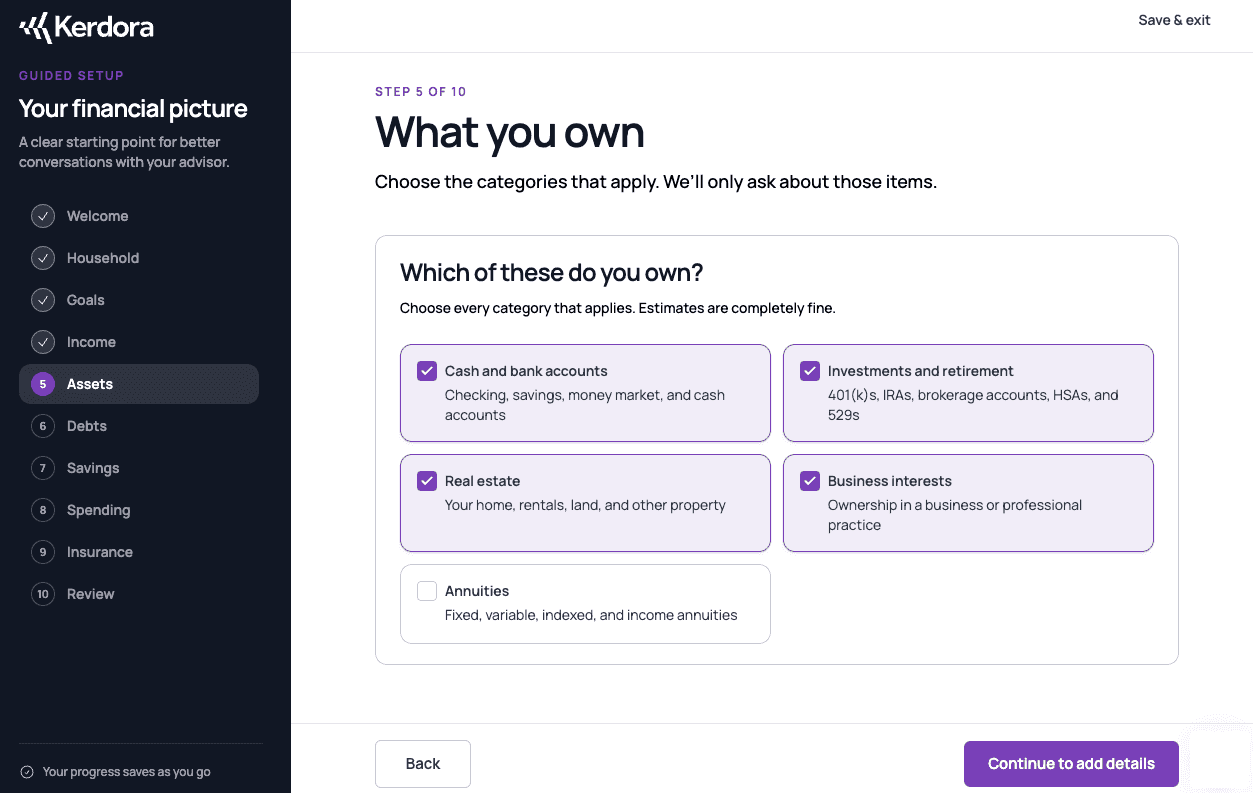This screenshot has width=1253, height=793.
Task: Click the Savings step 7 circle
Action: (42, 468)
